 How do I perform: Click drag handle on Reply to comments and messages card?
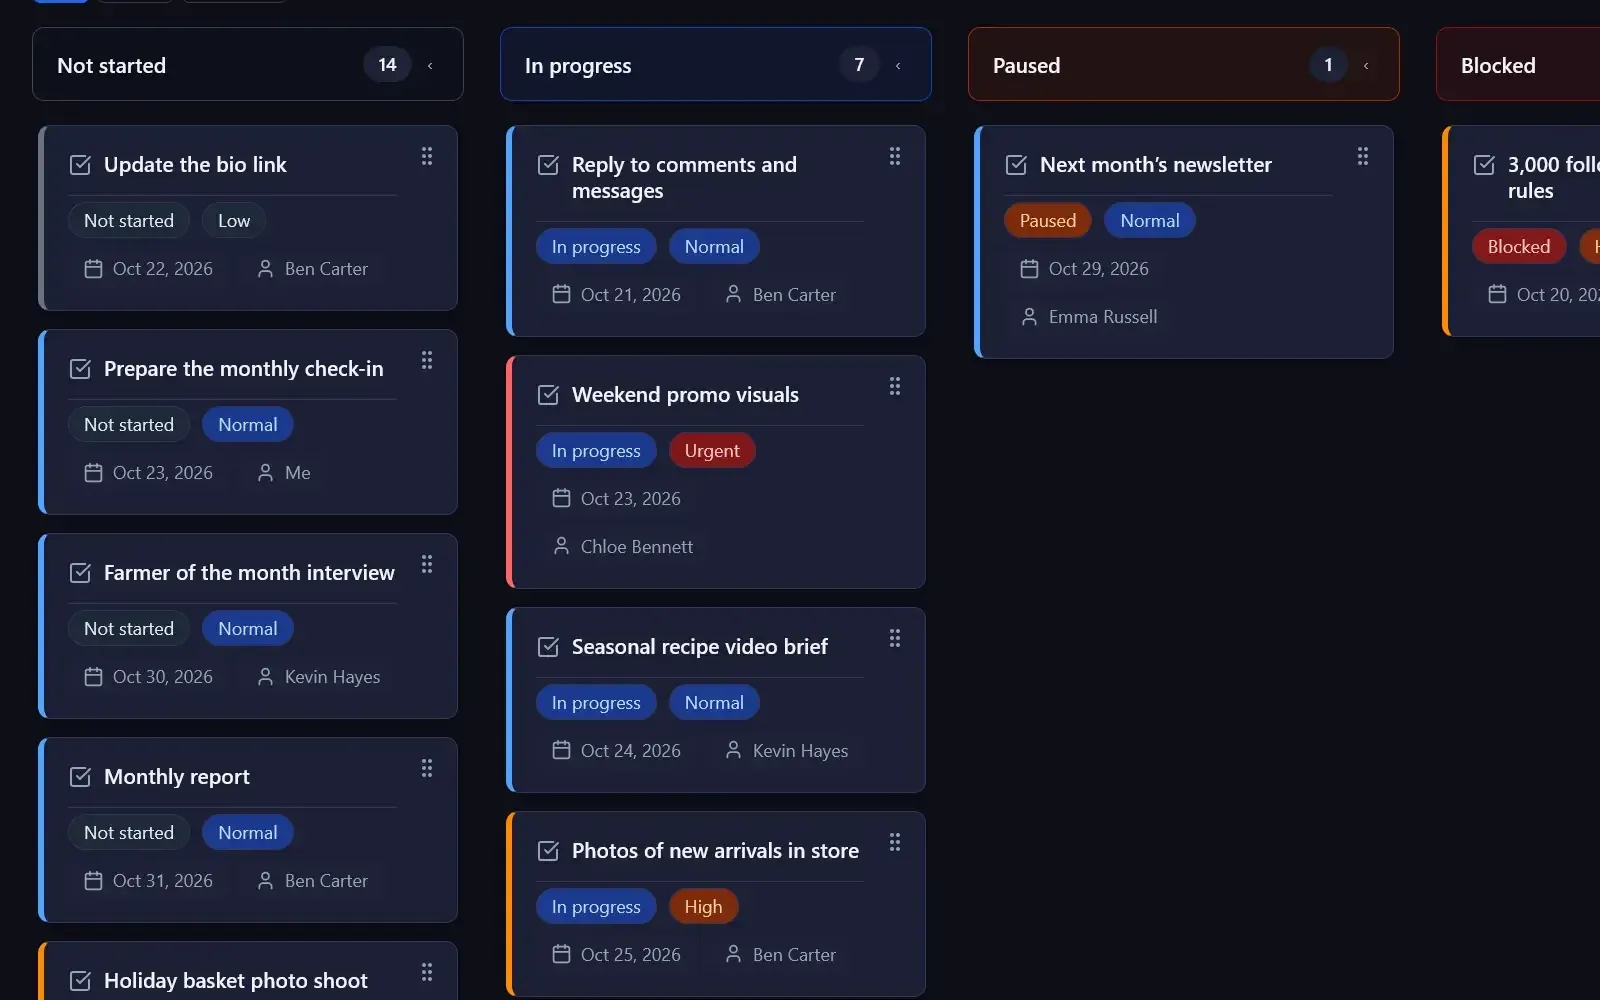895,156
